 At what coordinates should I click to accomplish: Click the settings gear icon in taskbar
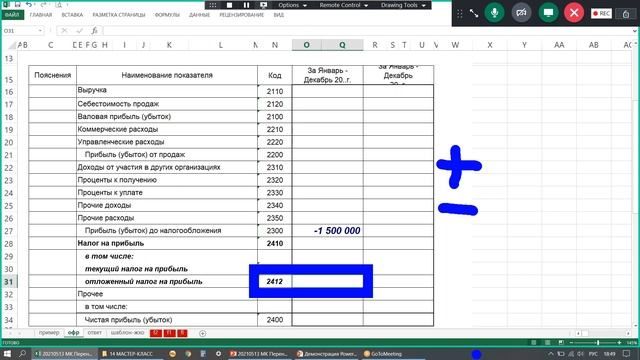click(218, 354)
